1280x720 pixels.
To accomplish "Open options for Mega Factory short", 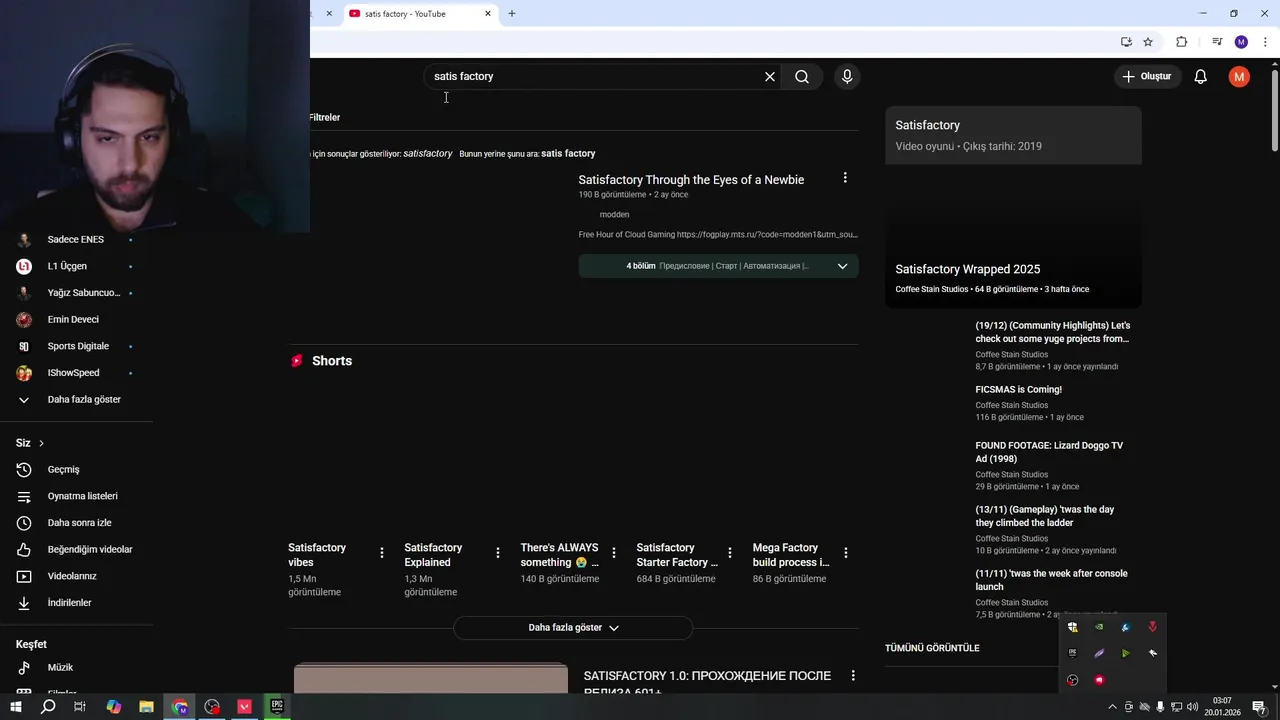I will click(845, 553).
